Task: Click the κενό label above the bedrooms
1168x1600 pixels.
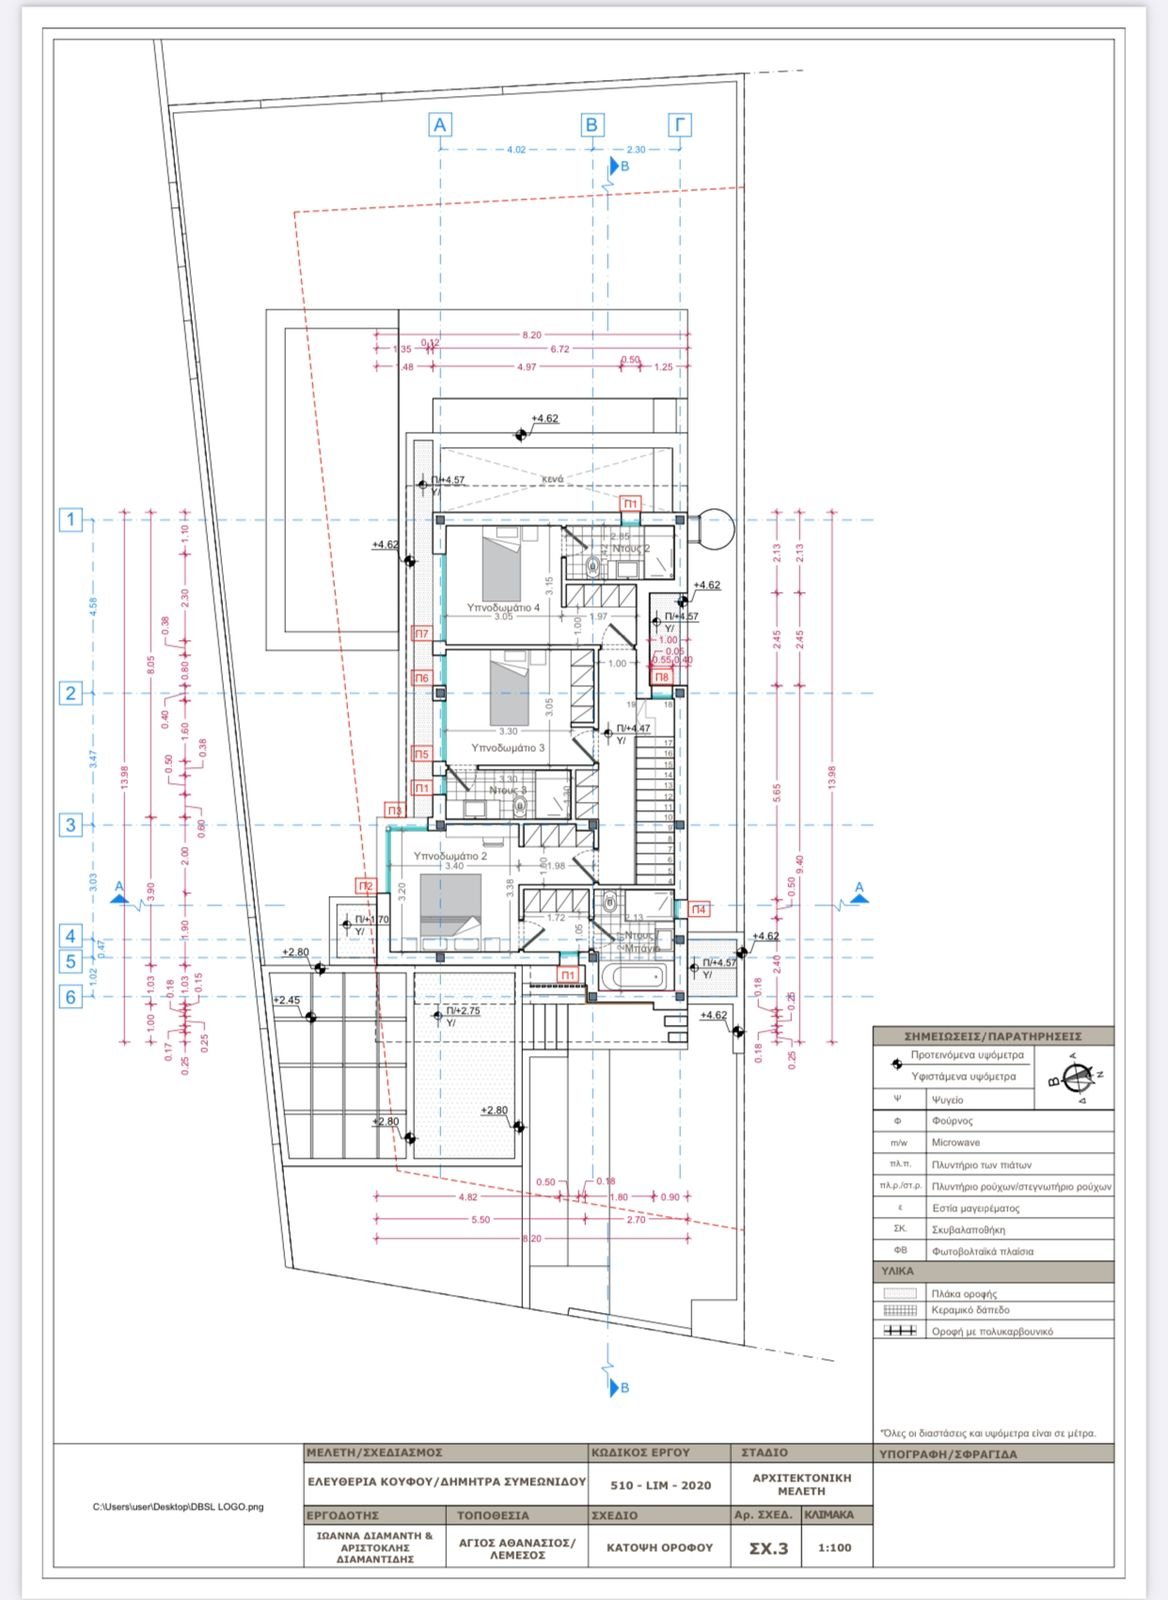Action: pyautogui.click(x=553, y=479)
